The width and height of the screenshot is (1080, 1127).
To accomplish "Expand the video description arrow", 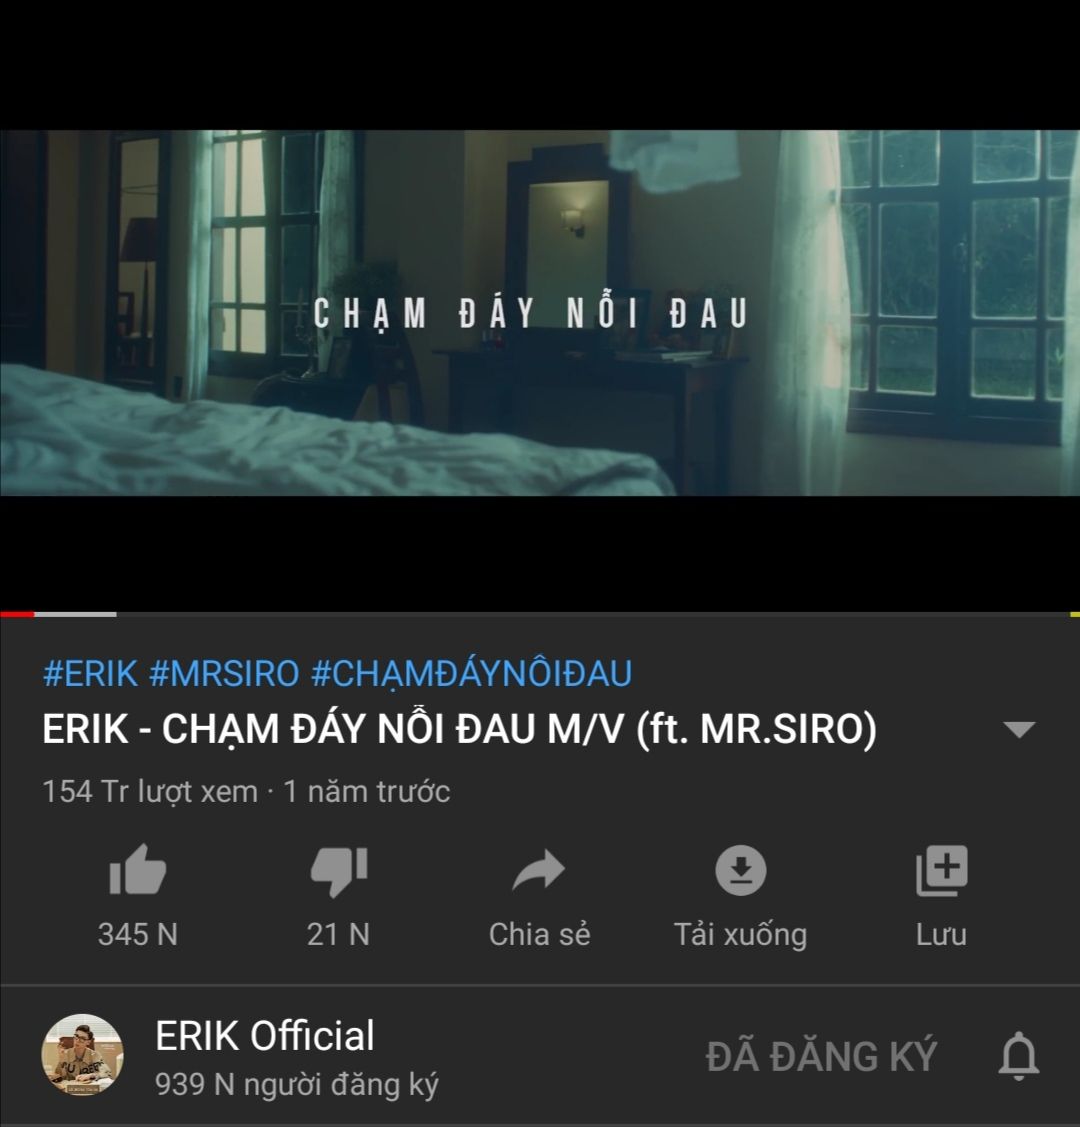I will point(1019,730).
